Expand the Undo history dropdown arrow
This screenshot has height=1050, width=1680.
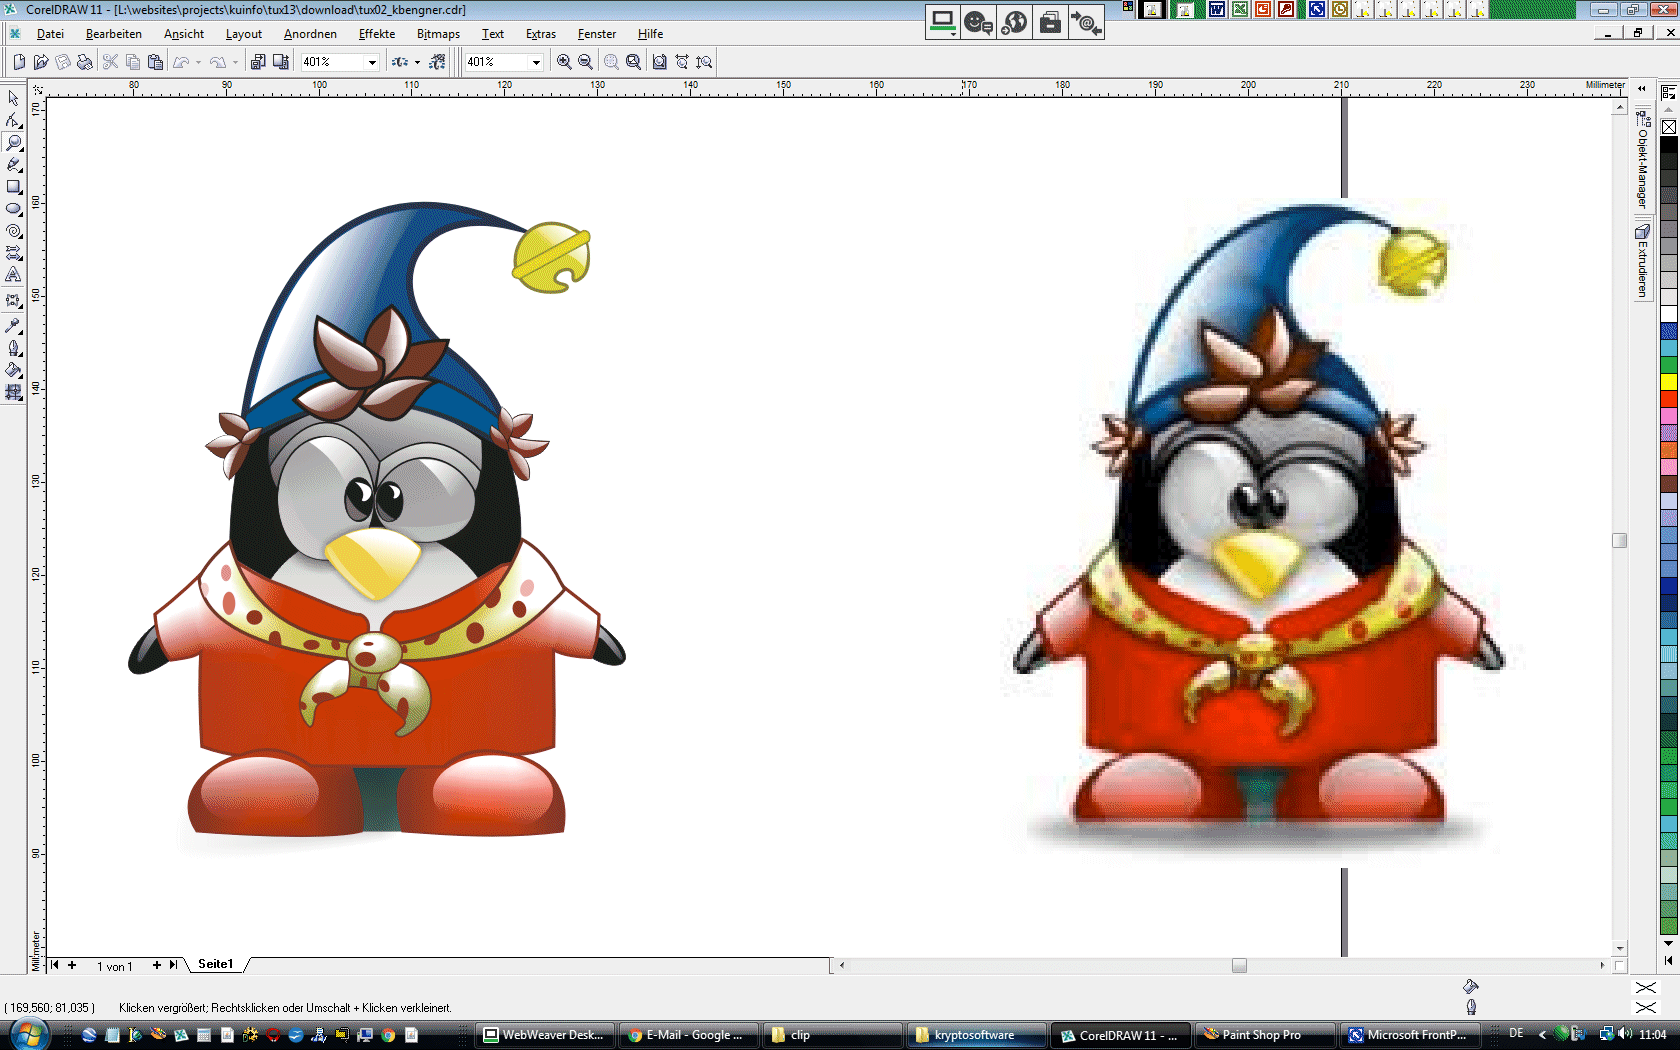tap(198, 62)
